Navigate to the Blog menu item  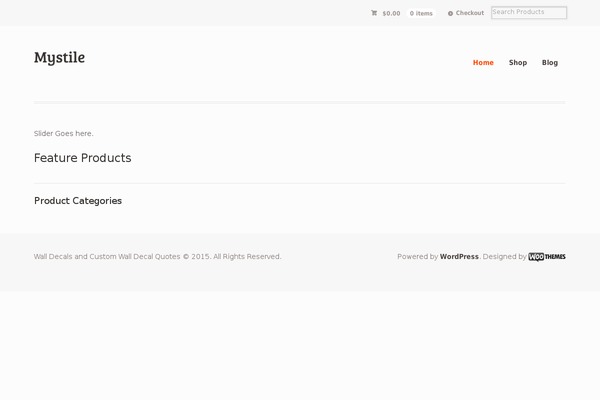click(550, 62)
